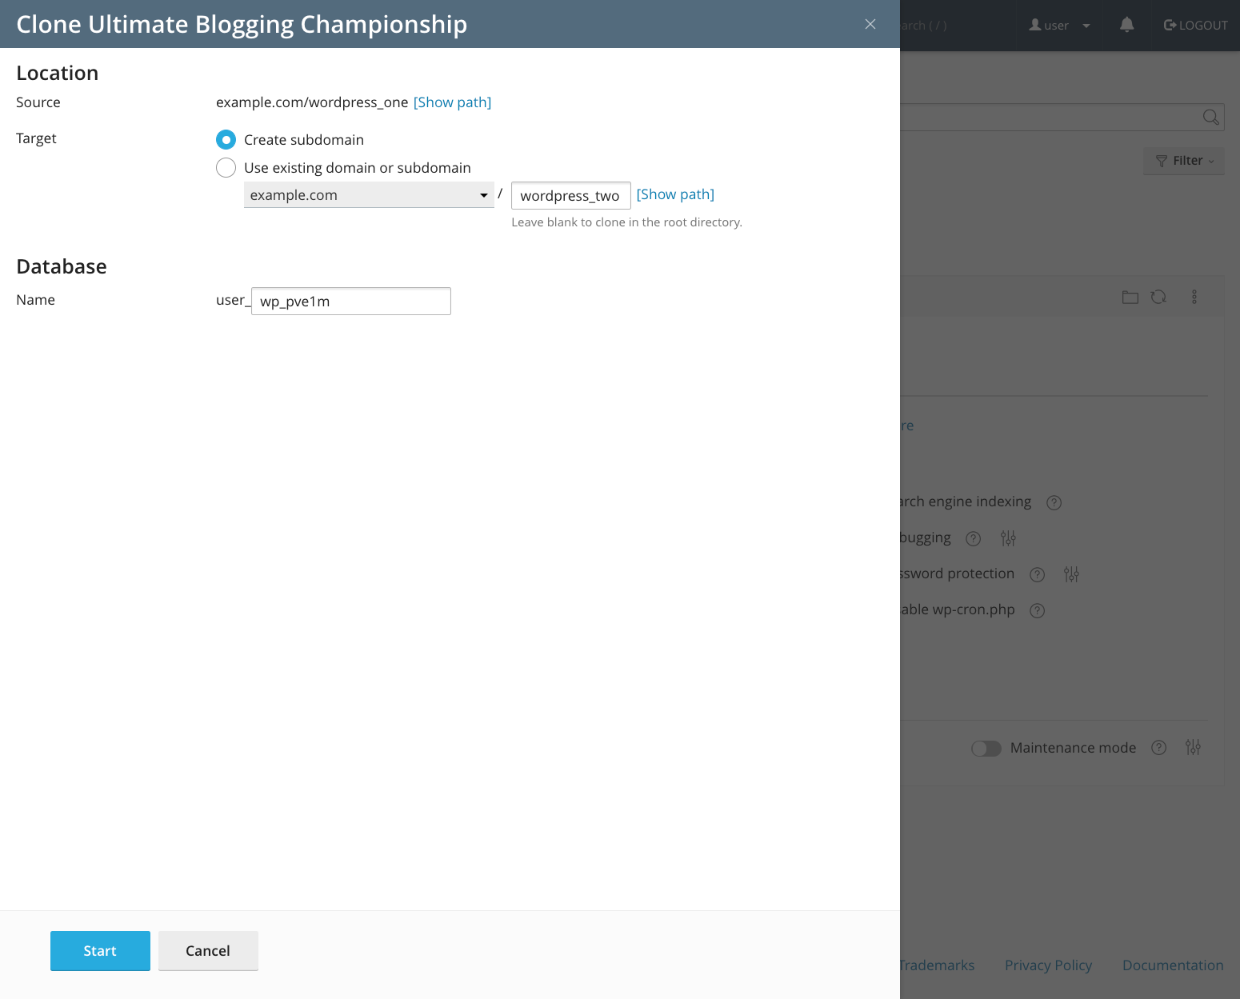Click the Cancel button
The width and height of the screenshot is (1240, 999).
208,951
